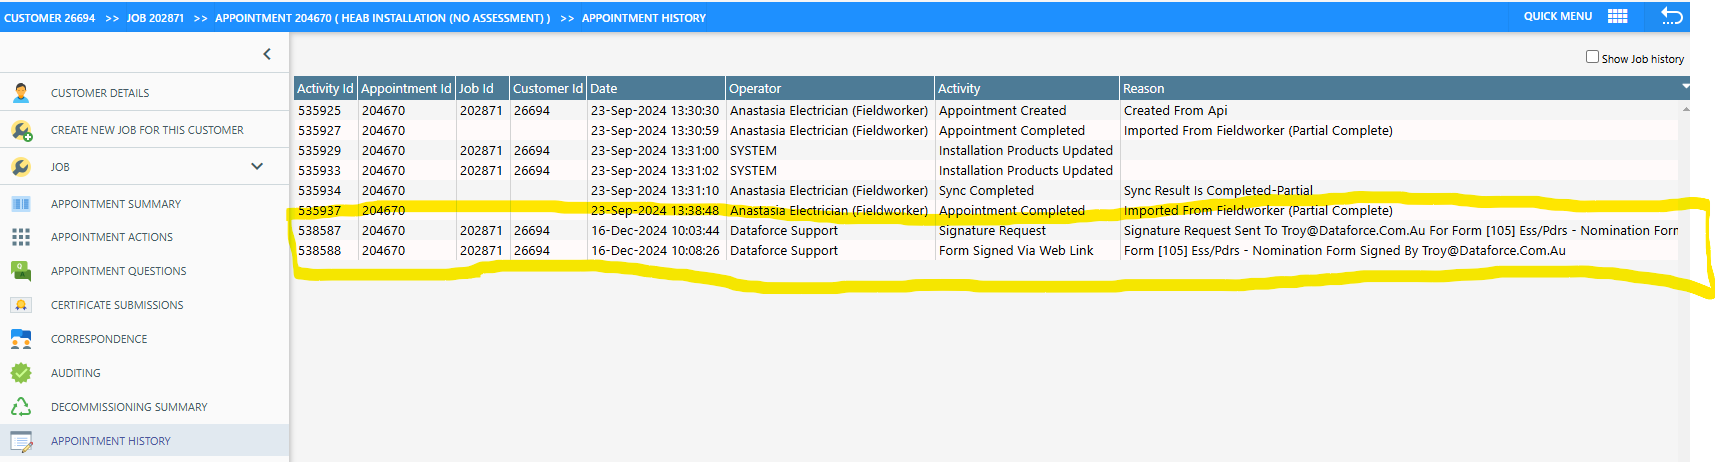Screen dimensions: 1716x462
Task: Sort by Job Id column header
Action: pos(482,88)
